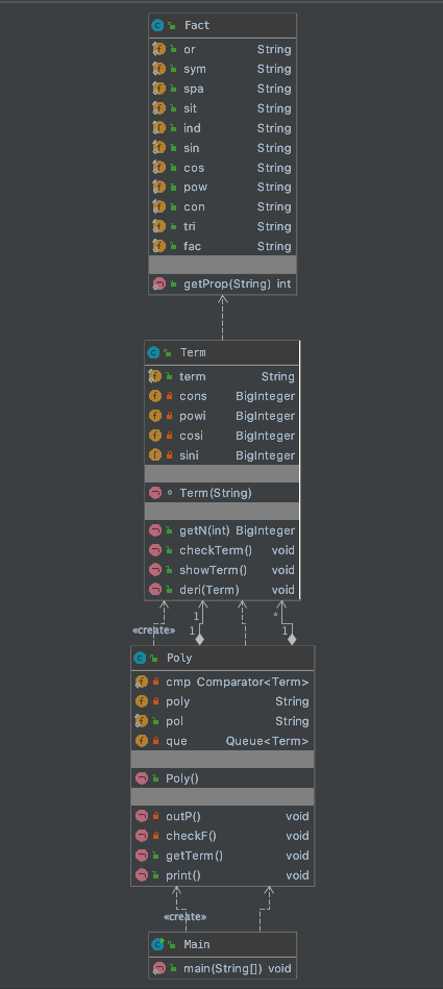Click the method icon beside getProp(String)

coord(159,284)
